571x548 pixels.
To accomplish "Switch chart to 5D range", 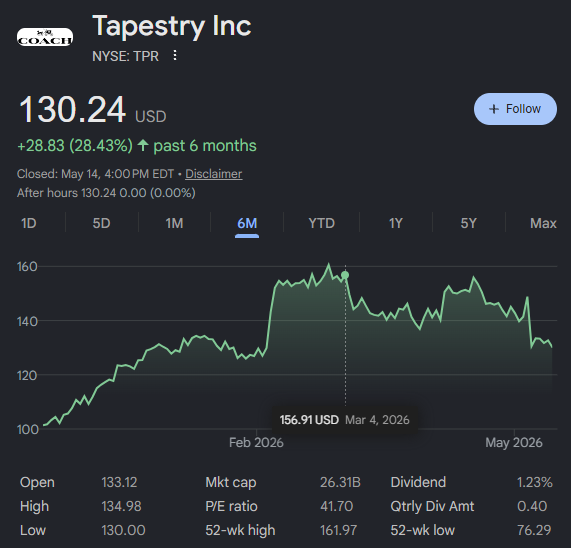I will pos(101,223).
